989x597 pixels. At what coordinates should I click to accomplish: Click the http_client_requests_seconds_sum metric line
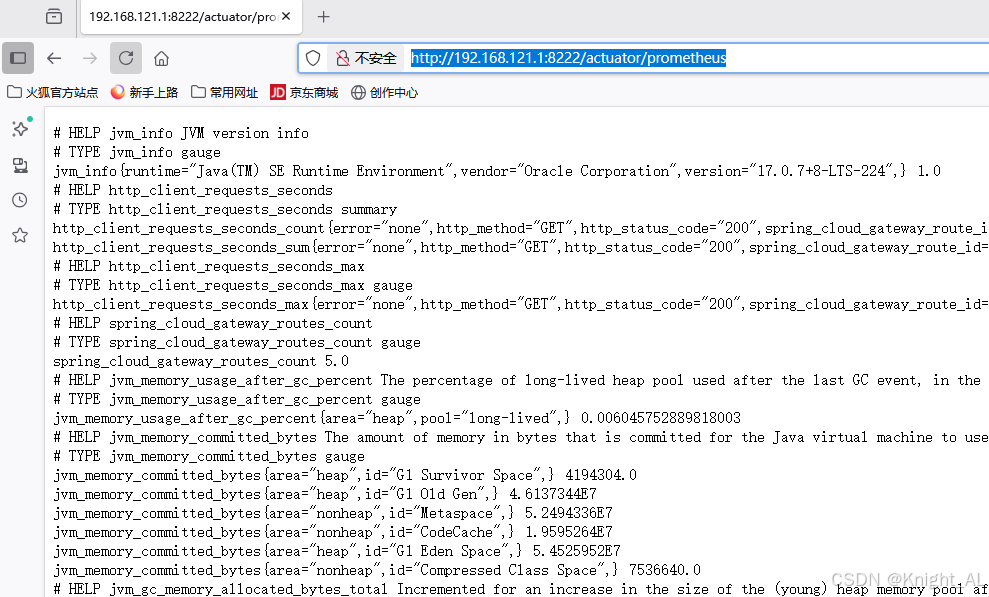pos(521,247)
